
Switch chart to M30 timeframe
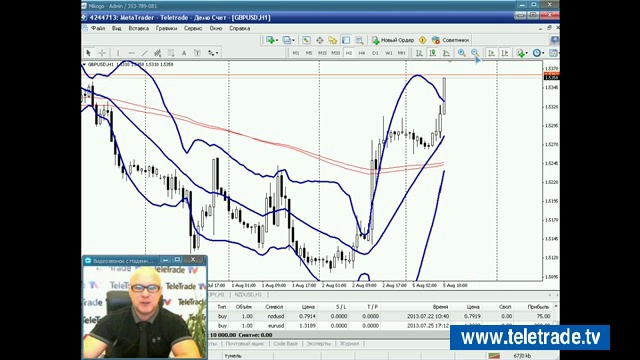coord(336,53)
